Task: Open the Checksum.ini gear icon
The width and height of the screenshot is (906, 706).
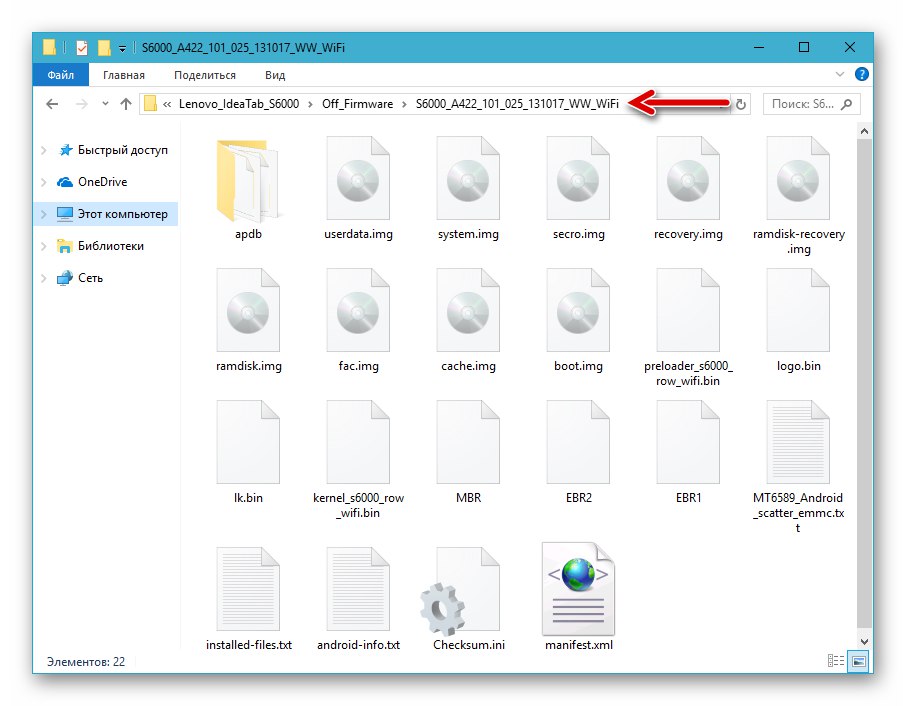Action: pyautogui.click(x=468, y=589)
